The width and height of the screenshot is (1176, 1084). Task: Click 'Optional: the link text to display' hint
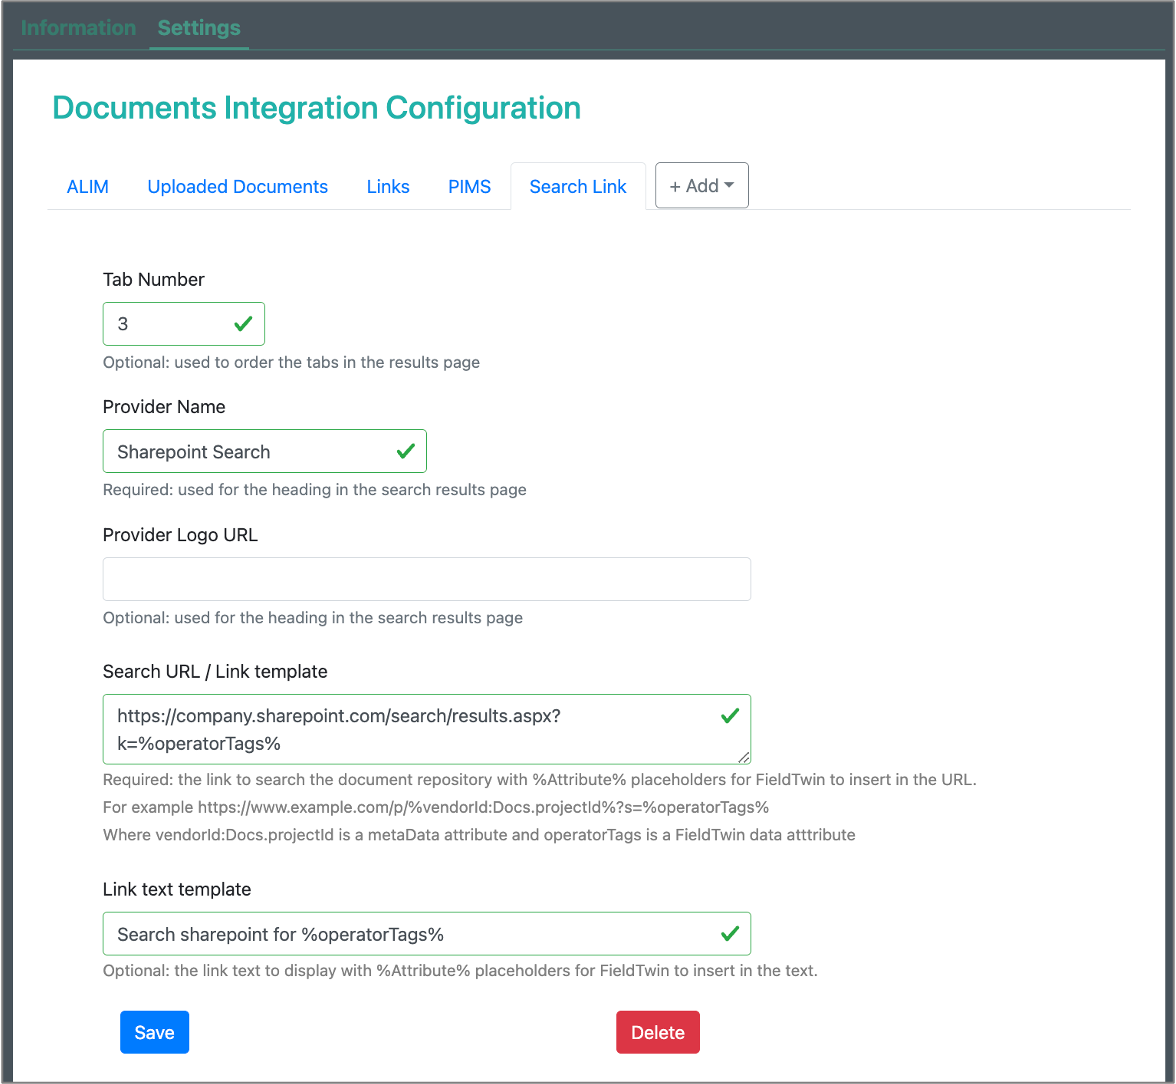pos(460,971)
